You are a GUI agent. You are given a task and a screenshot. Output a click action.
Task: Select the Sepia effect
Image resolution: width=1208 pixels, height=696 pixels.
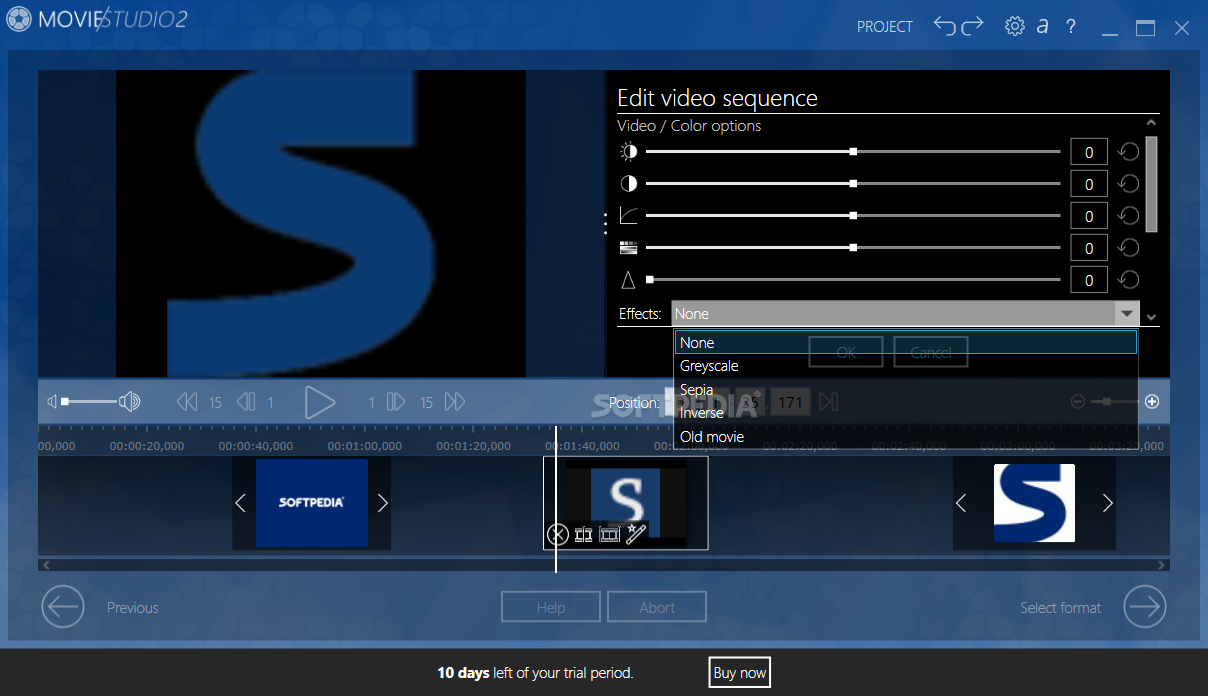click(x=906, y=390)
